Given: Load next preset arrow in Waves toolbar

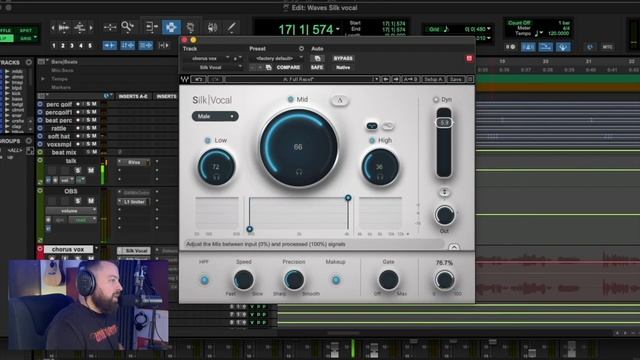Looking at the screenshot, I should pyautogui.click(x=396, y=79).
